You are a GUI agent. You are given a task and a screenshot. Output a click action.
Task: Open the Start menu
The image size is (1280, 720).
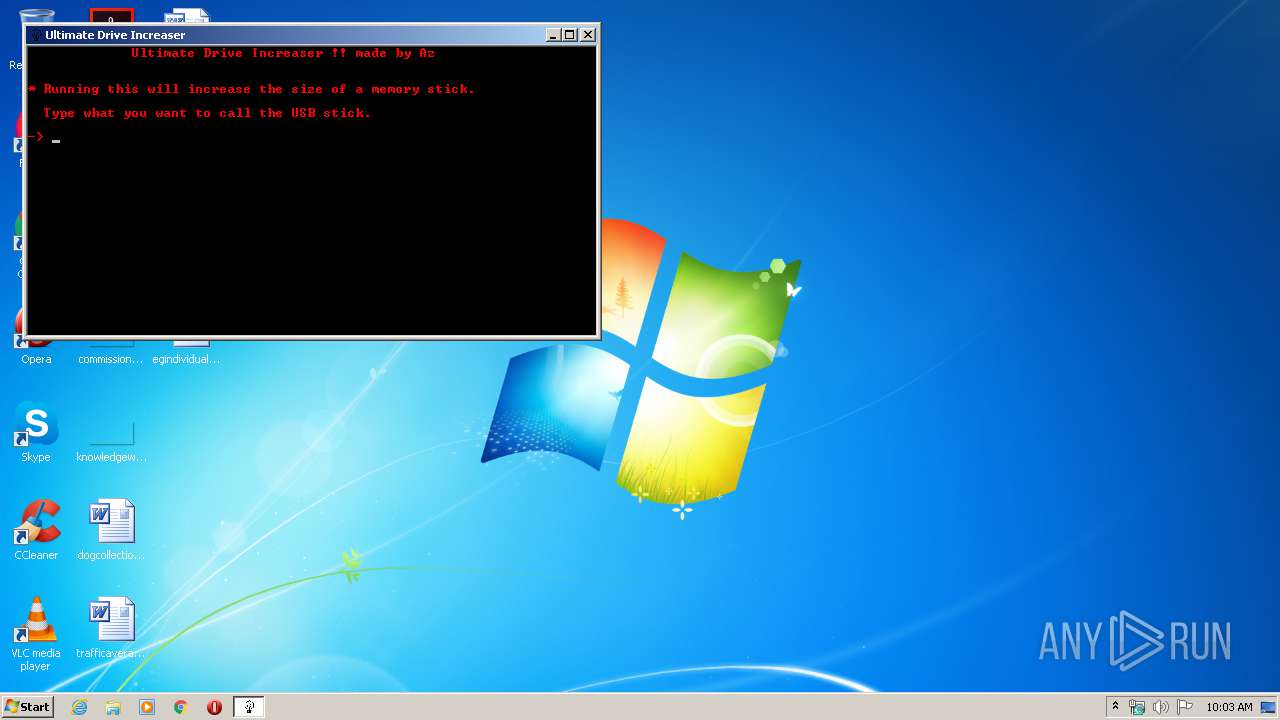[x=27, y=706]
